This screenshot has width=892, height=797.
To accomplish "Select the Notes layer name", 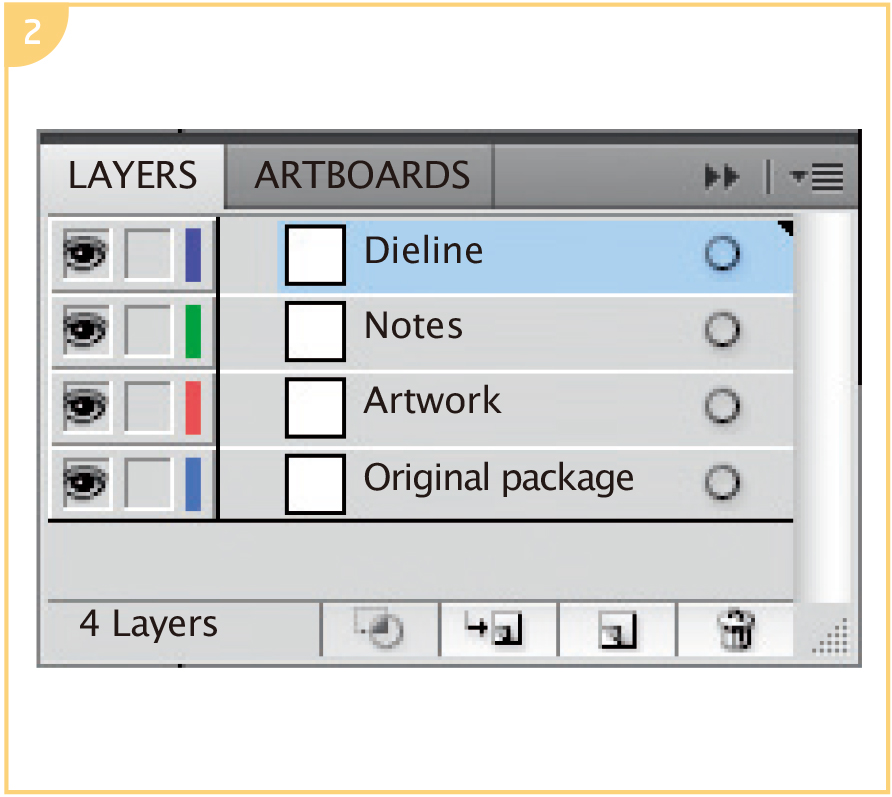I will [413, 326].
